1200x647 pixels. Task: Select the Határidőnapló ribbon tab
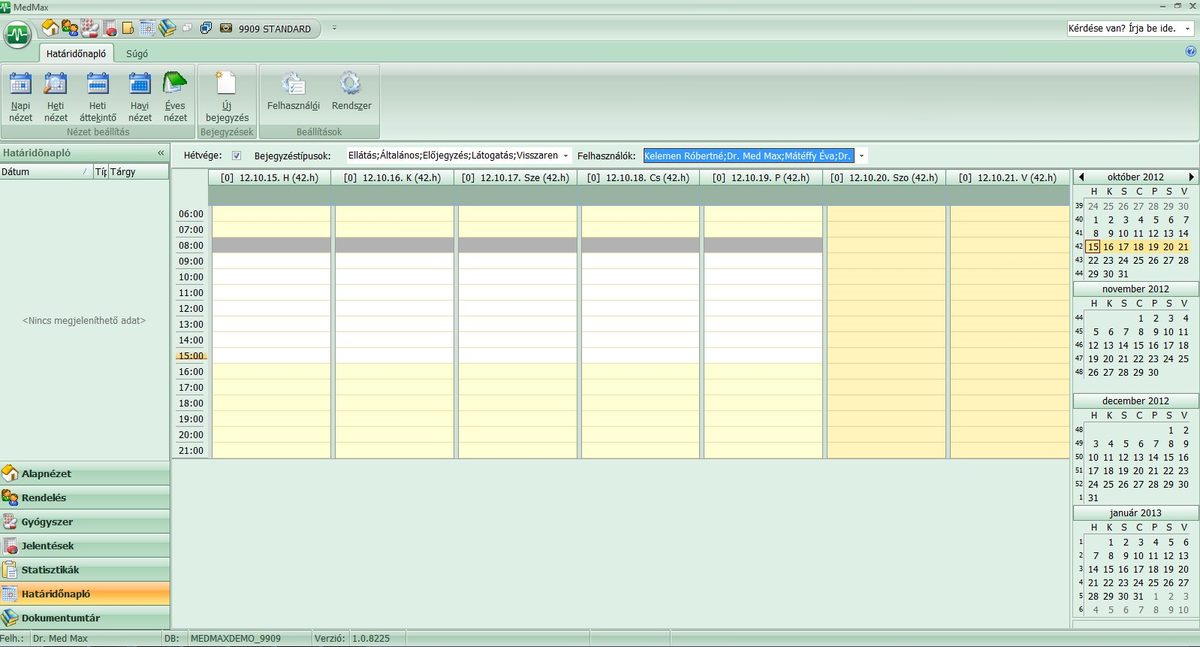(77, 54)
